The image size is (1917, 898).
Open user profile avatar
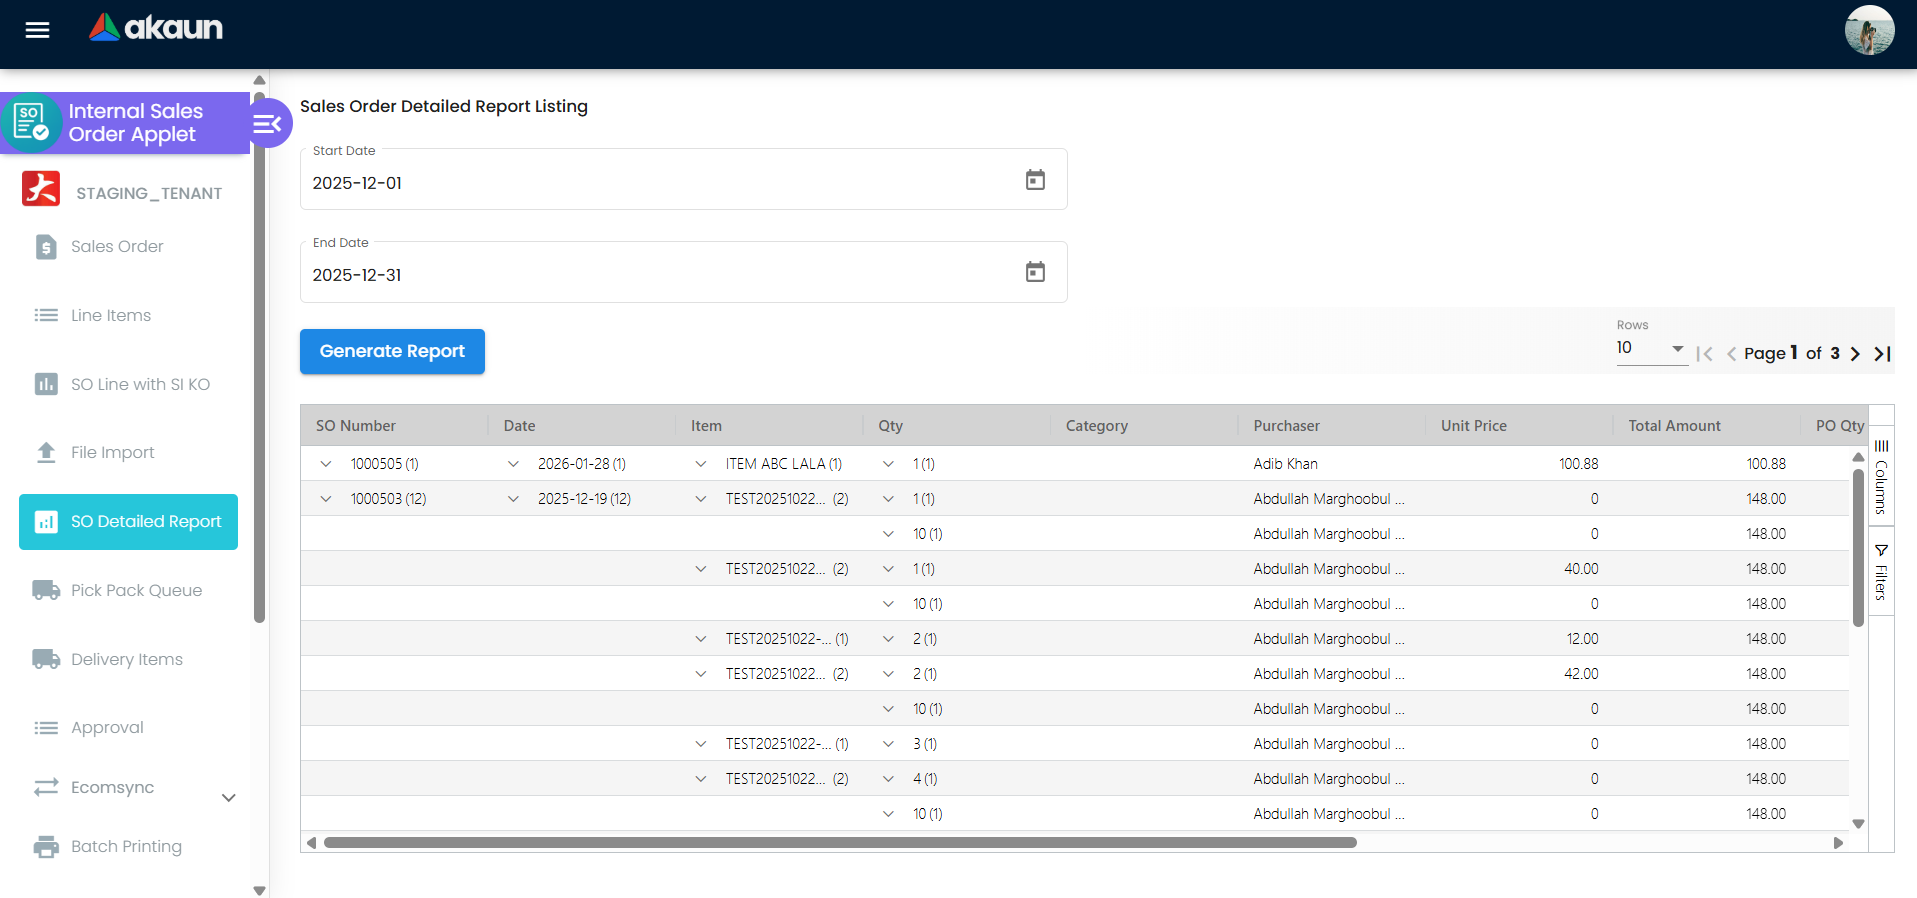pyautogui.click(x=1868, y=30)
